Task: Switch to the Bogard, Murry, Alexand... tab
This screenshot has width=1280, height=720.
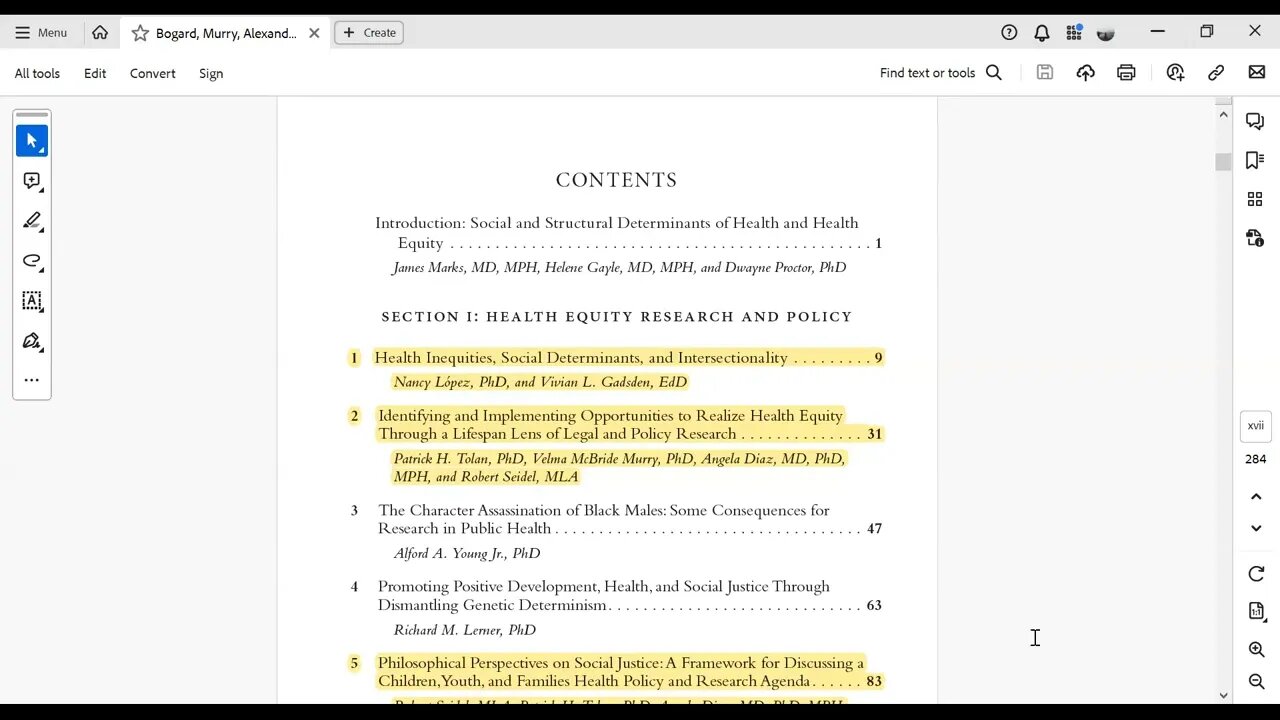Action: click(x=226, y=33)
